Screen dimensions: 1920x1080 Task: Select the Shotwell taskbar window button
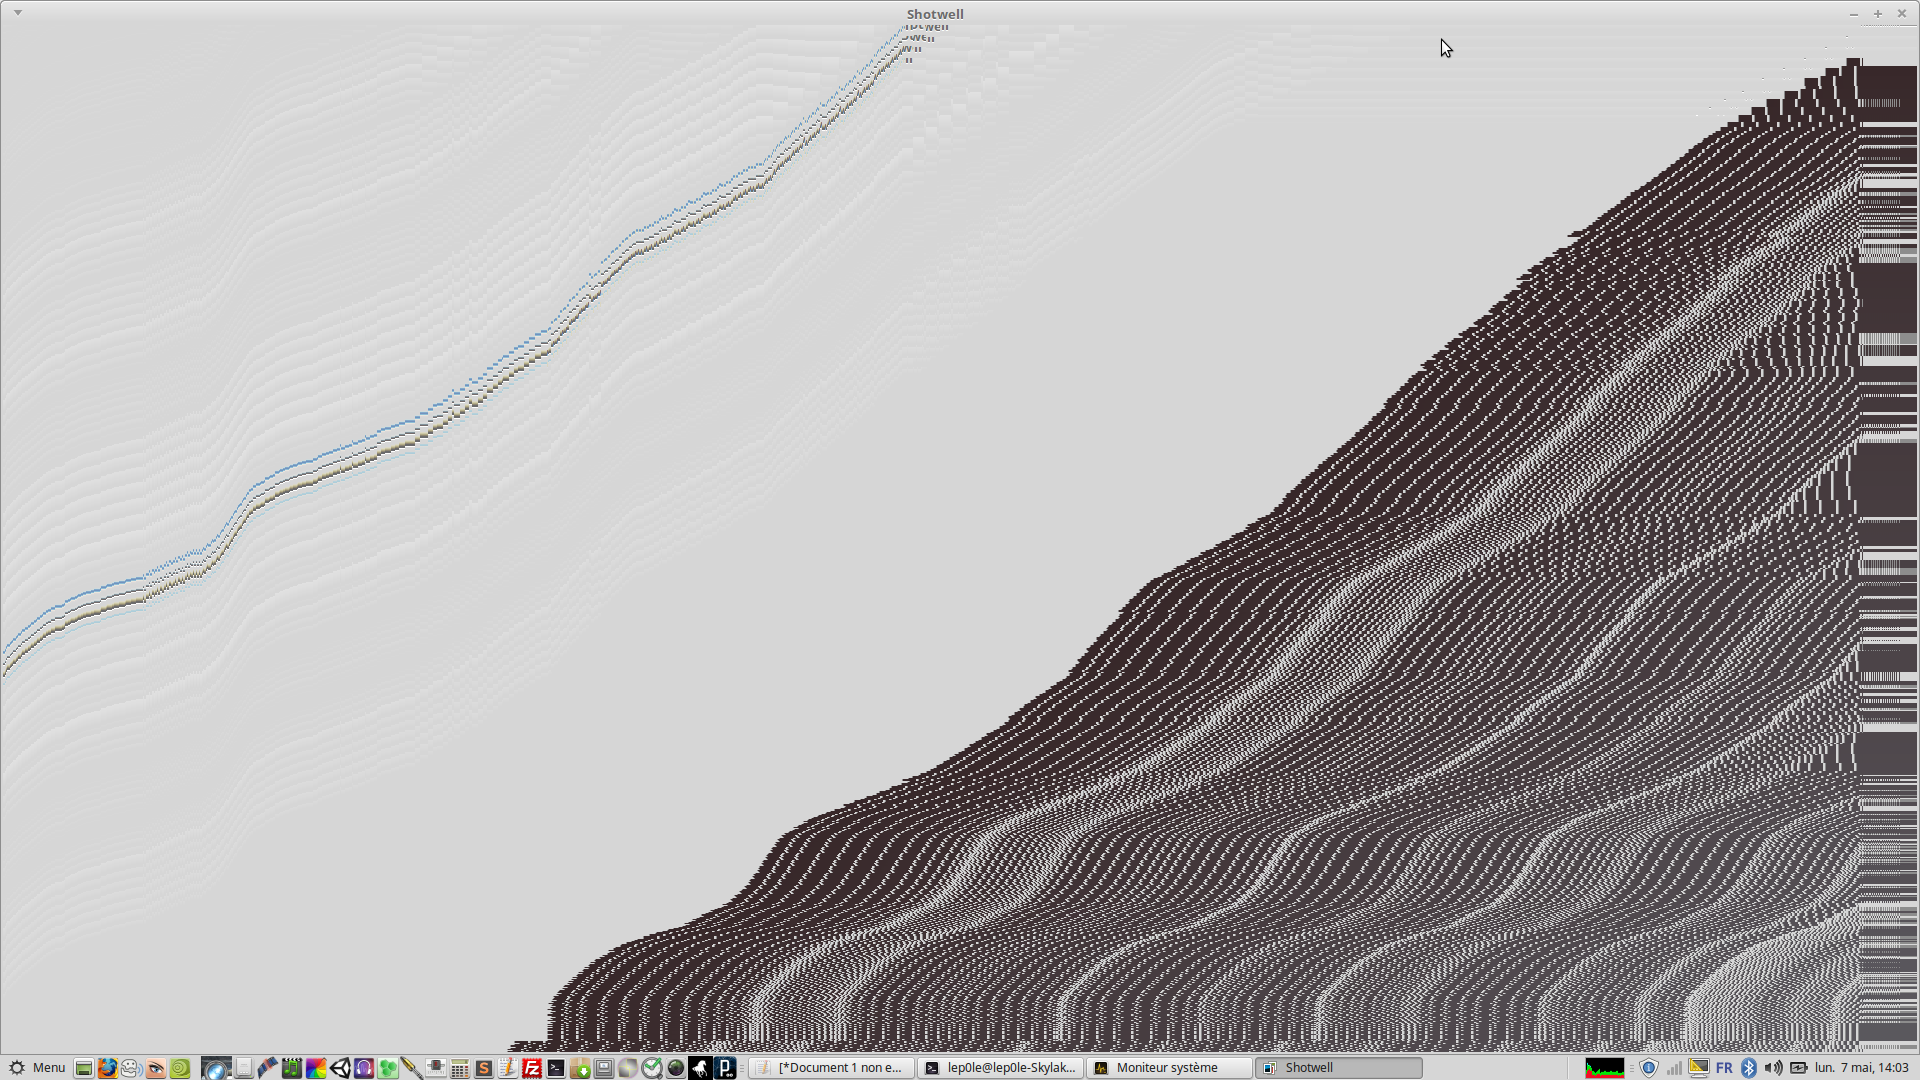(1338, 1068)
